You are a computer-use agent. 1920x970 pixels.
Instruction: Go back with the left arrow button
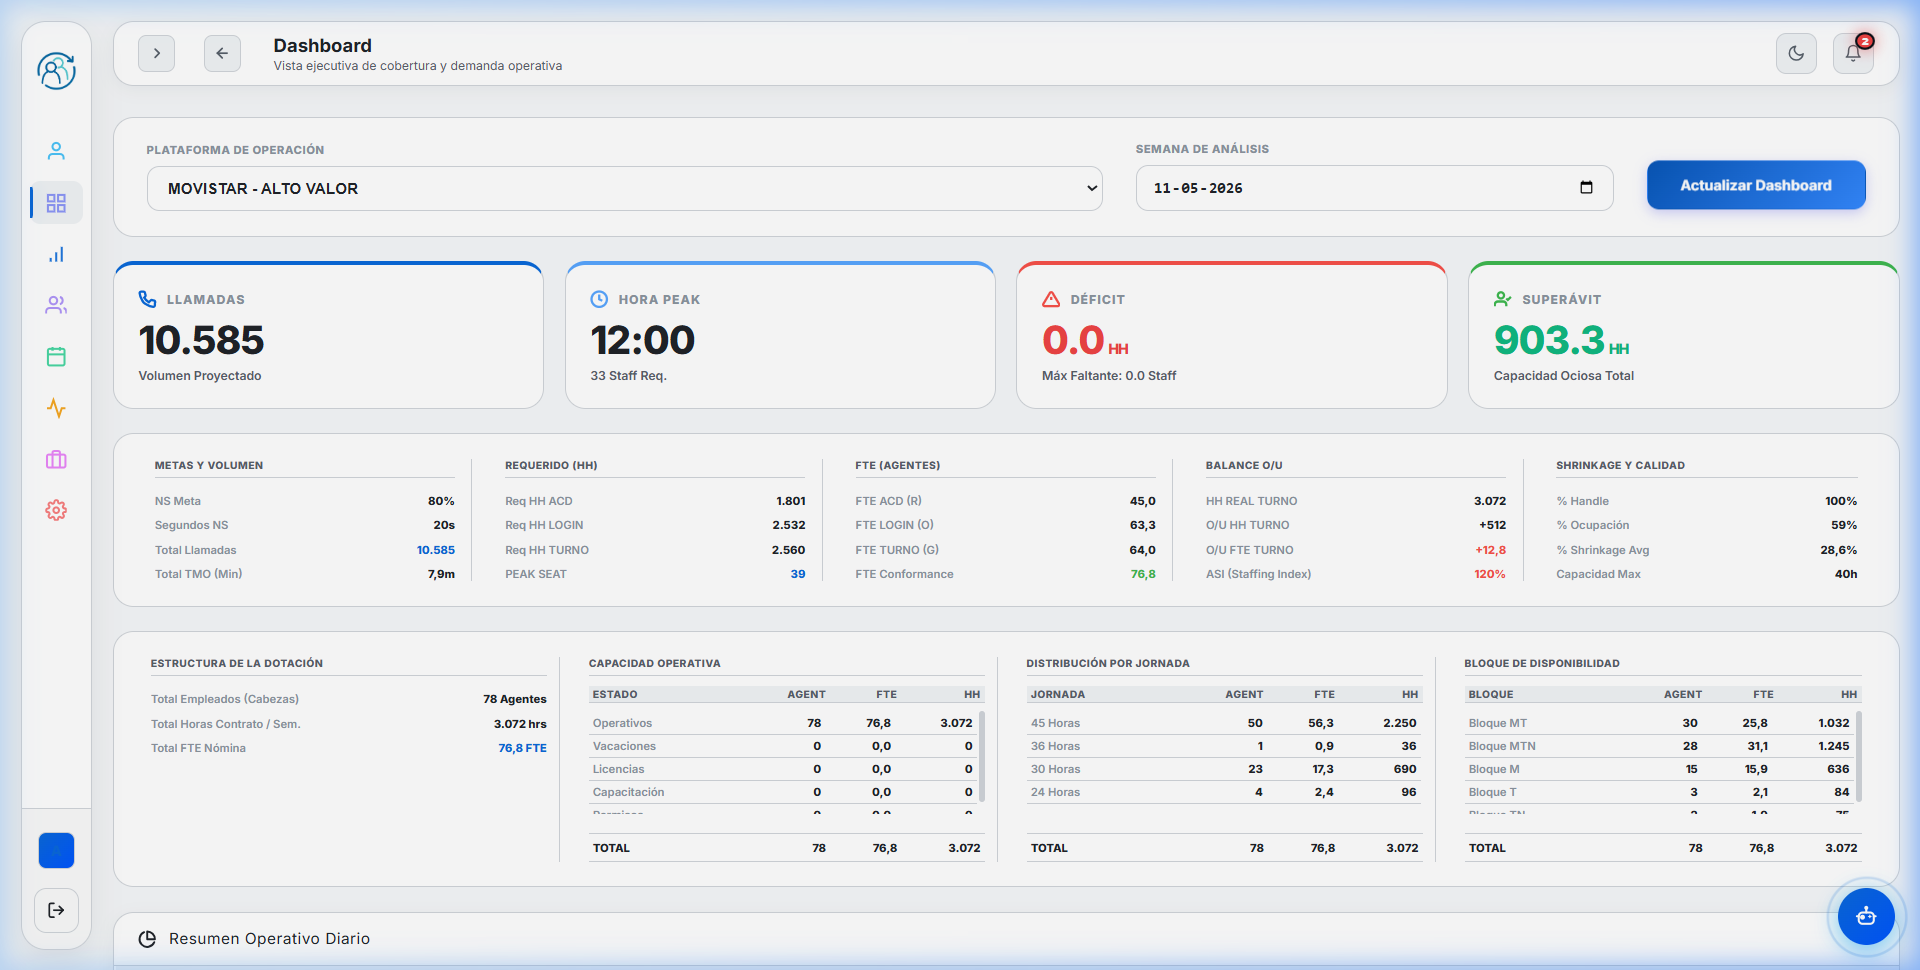(222, 54)
